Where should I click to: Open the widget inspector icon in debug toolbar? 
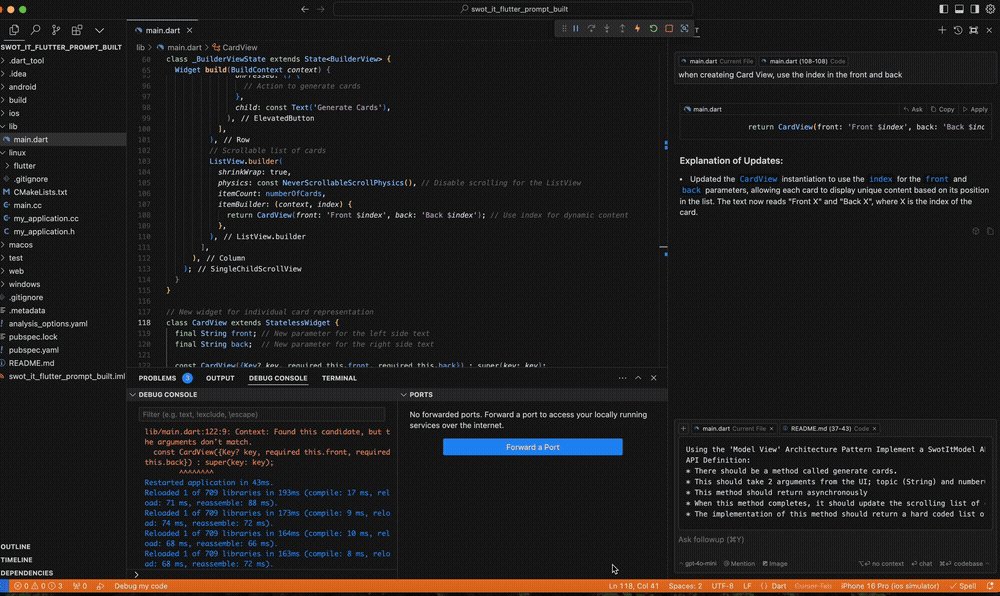coord(684,29)
